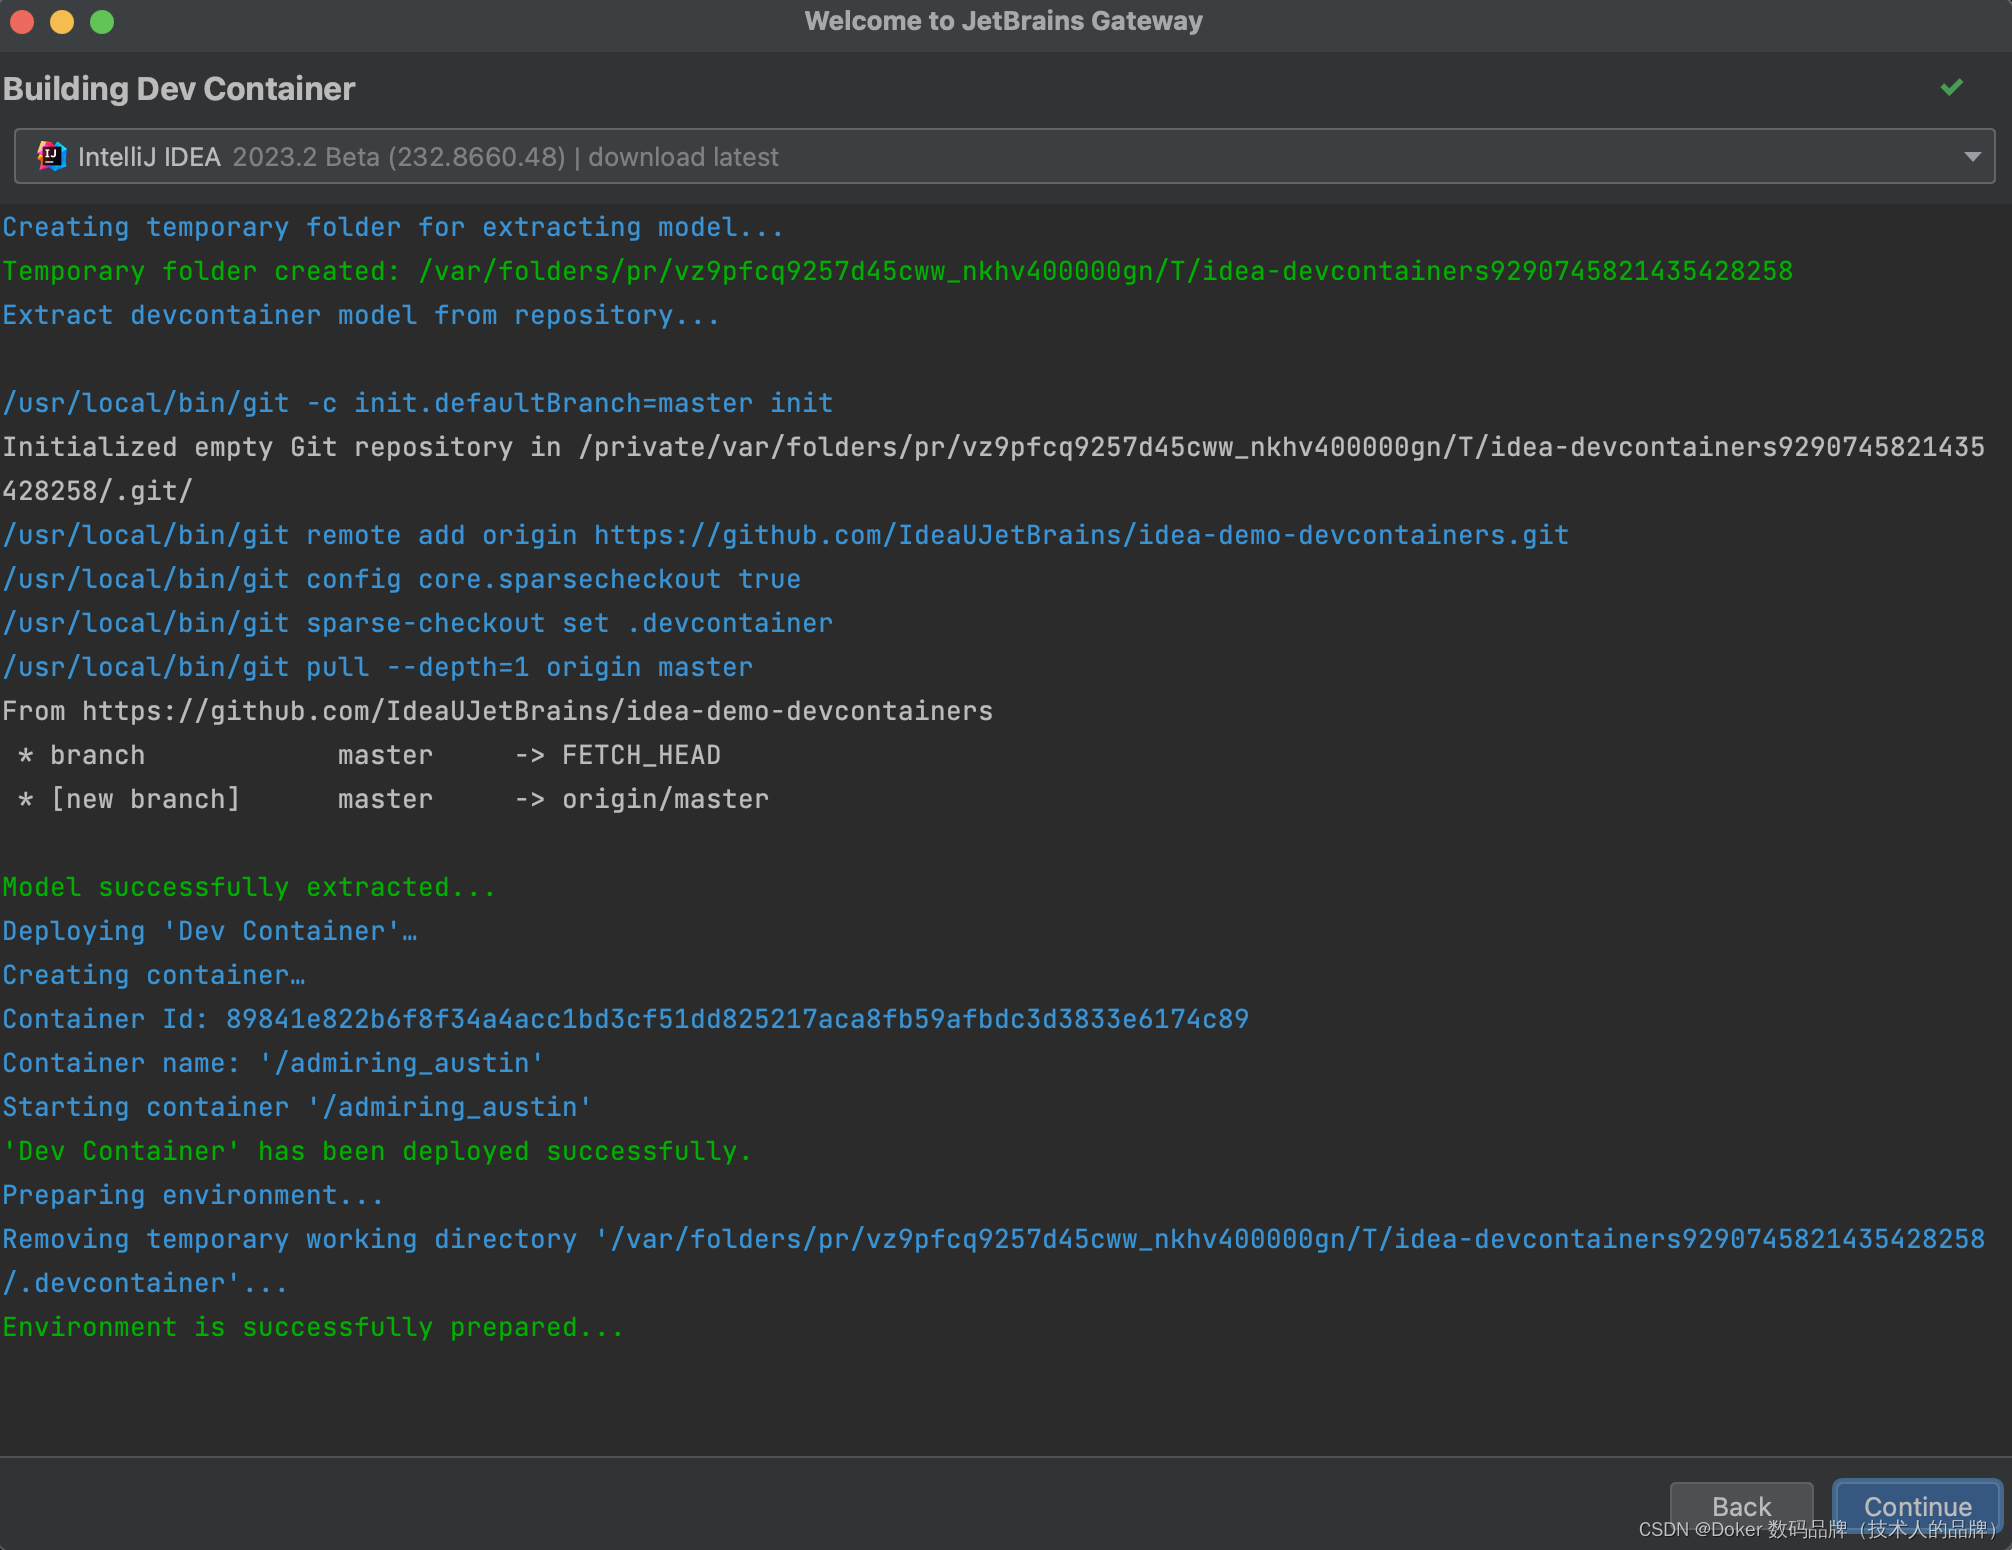Image resolution: width=2012 pixels, height=1550 pixels.
Task: Click the IntelliJ IDEA logo icon
Action: tap(51, 156)
